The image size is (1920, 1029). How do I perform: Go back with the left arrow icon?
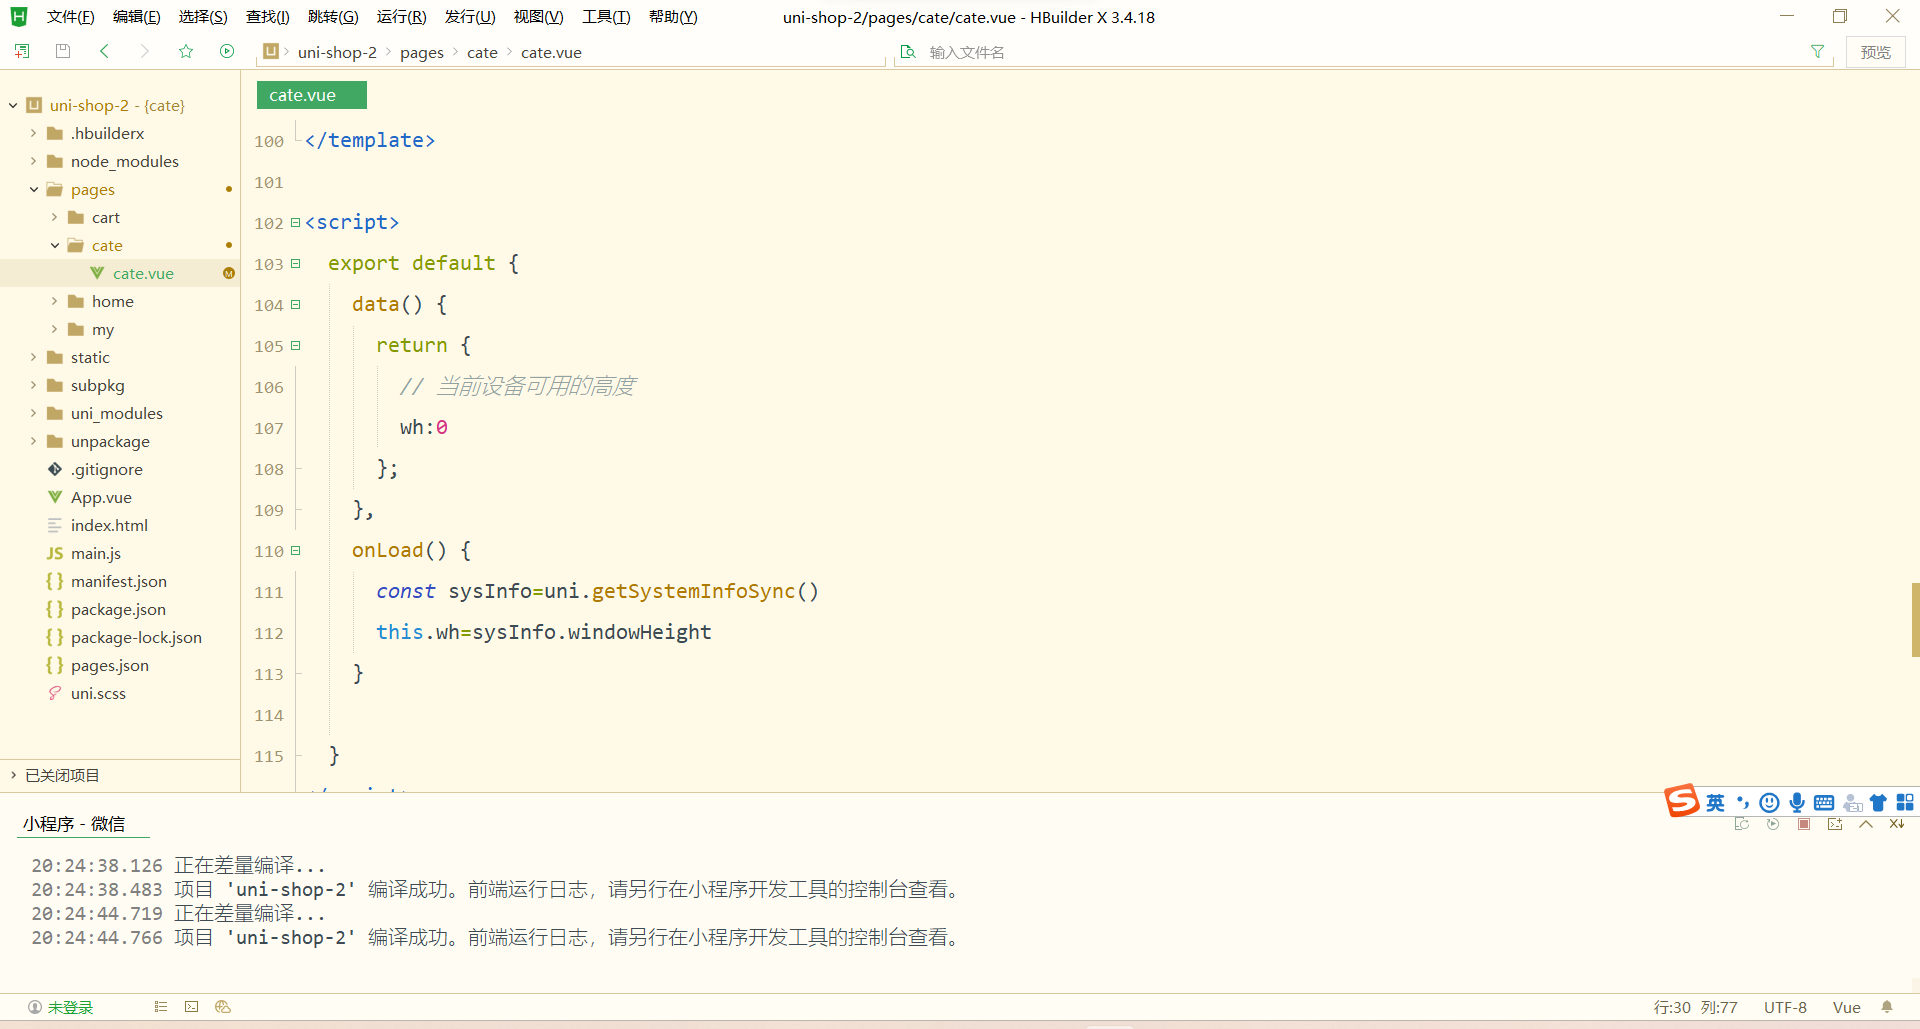click(104, 51)
